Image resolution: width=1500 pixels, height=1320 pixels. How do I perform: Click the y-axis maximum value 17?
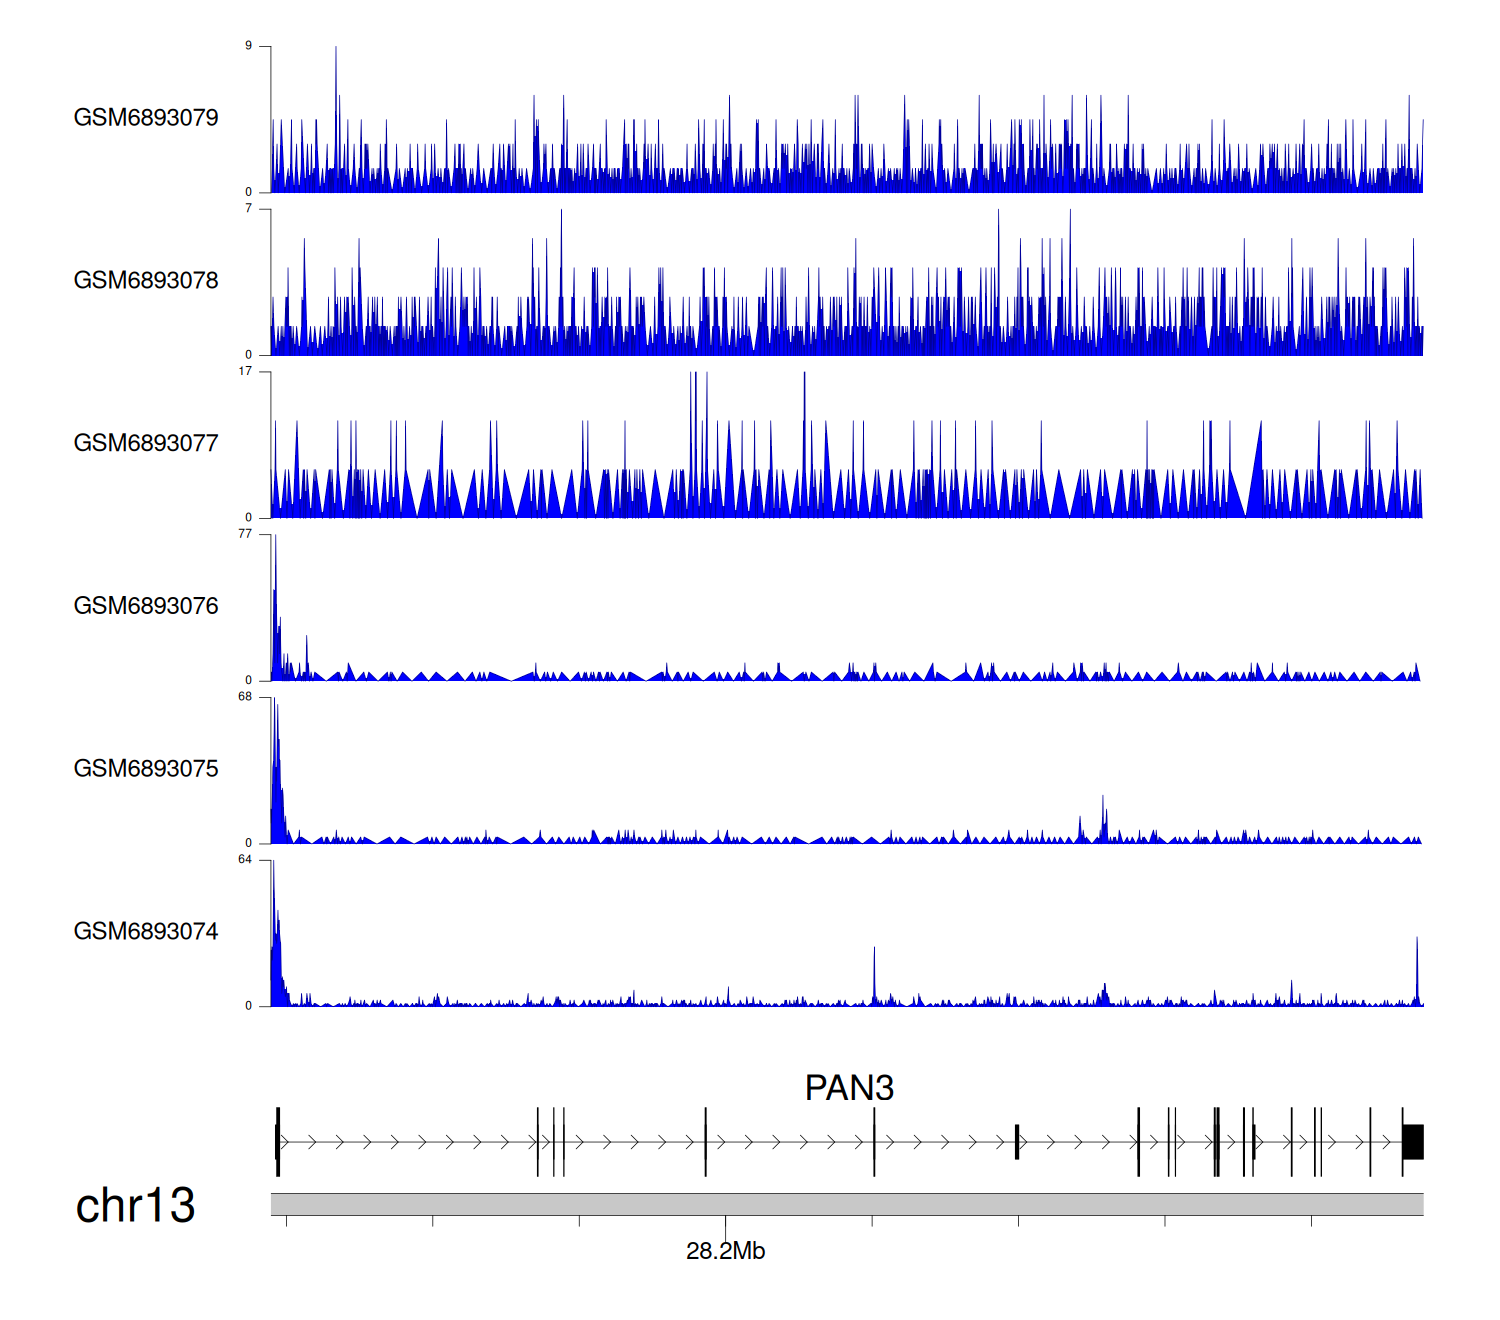(x=245, y=371)
